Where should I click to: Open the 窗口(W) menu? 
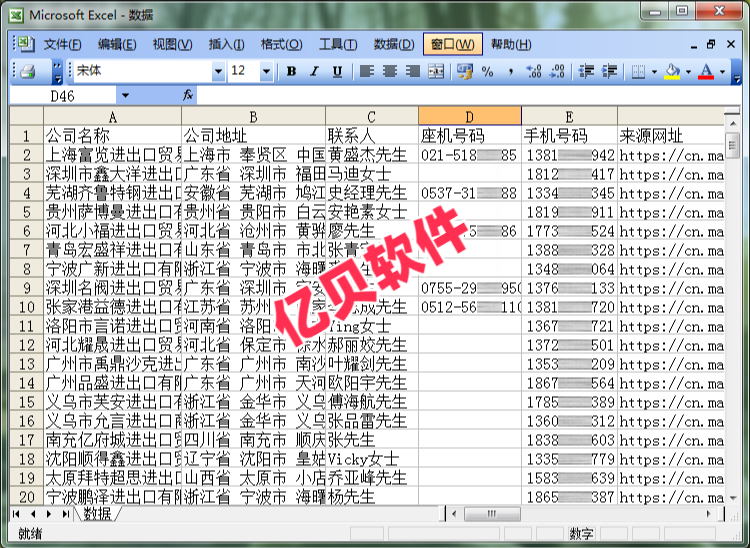point(452,44)
